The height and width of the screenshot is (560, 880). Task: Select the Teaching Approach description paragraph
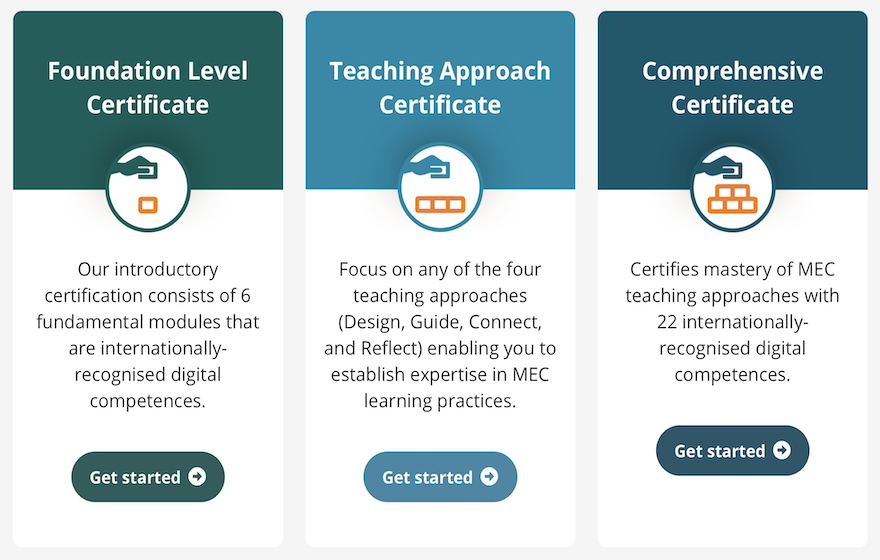(440, 335)
